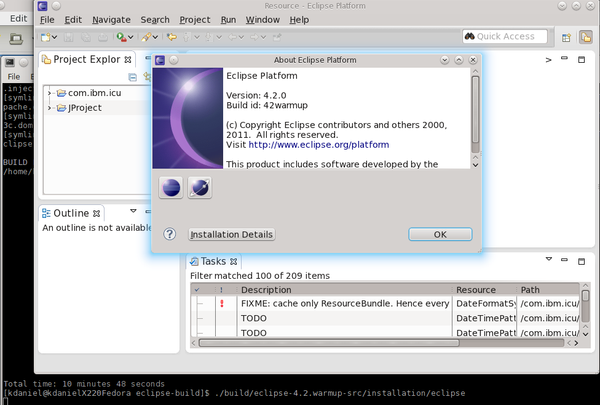Click the Save All toolbar icon
Viewport: 600px width, 405px height.
(86, 37)
